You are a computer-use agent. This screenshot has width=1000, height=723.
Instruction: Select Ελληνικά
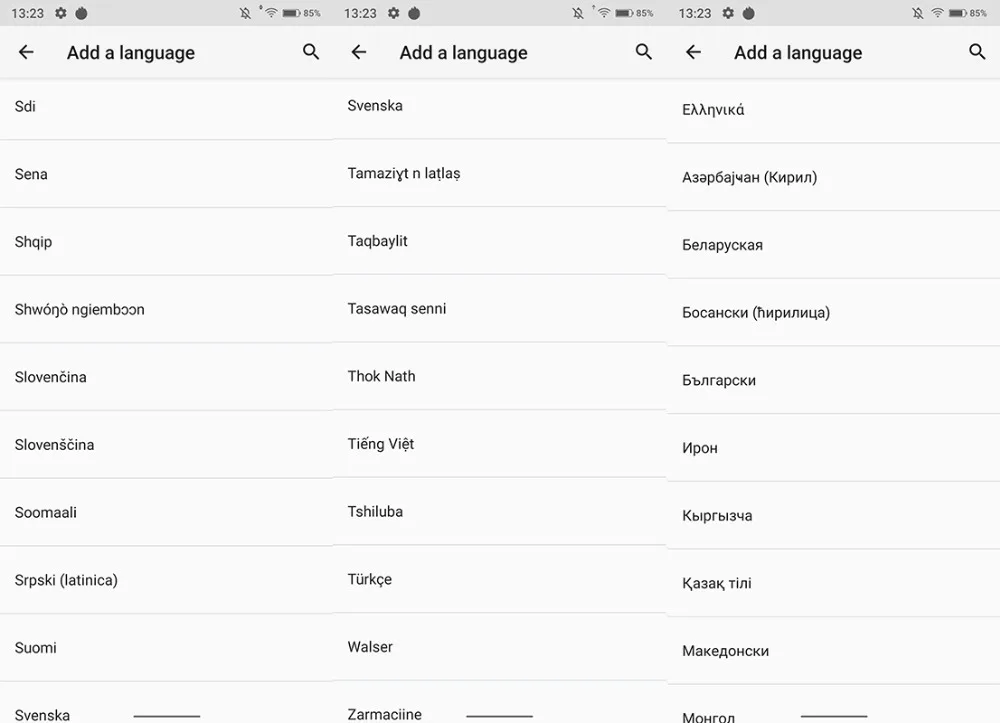[x=833, y=110]
